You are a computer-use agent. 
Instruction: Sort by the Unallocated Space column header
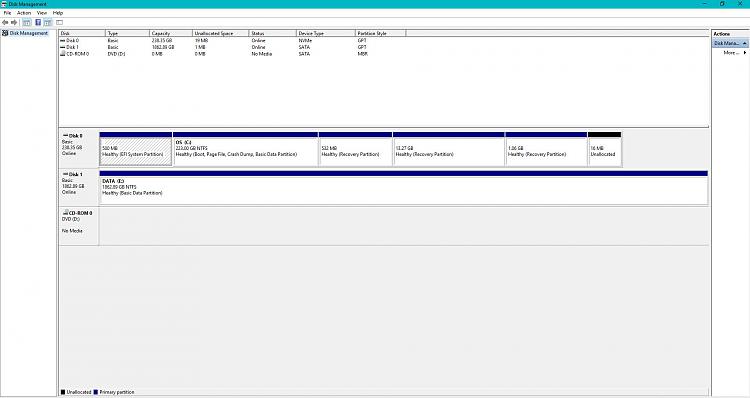(x=221, y=33)
